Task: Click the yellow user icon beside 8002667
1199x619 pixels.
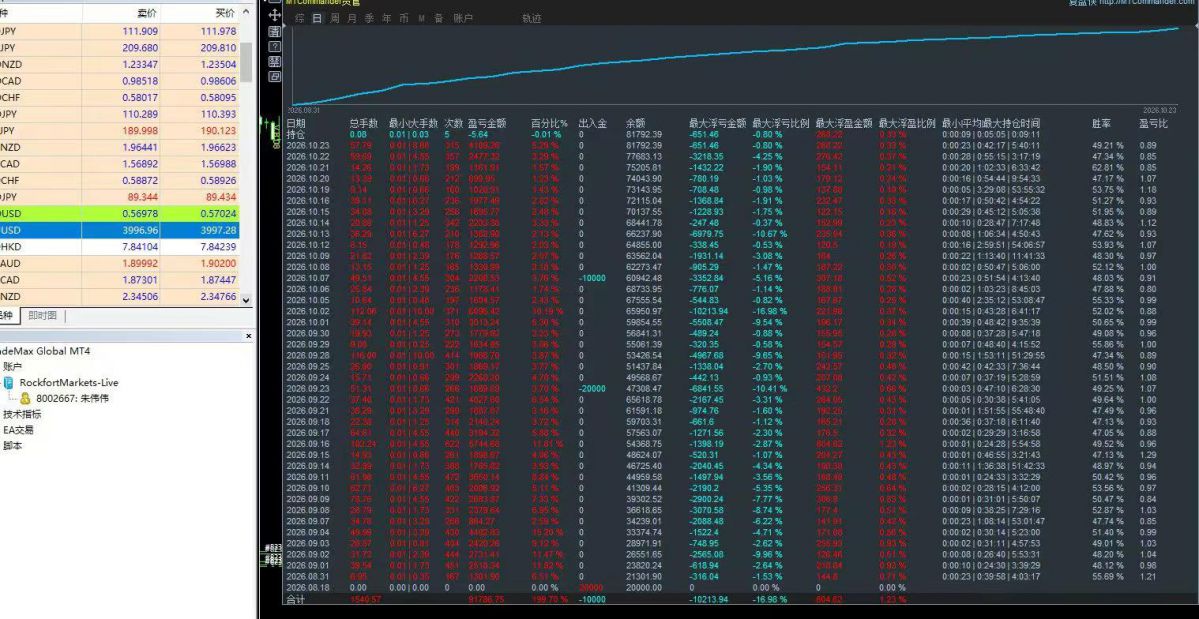Action: [25, 398]
